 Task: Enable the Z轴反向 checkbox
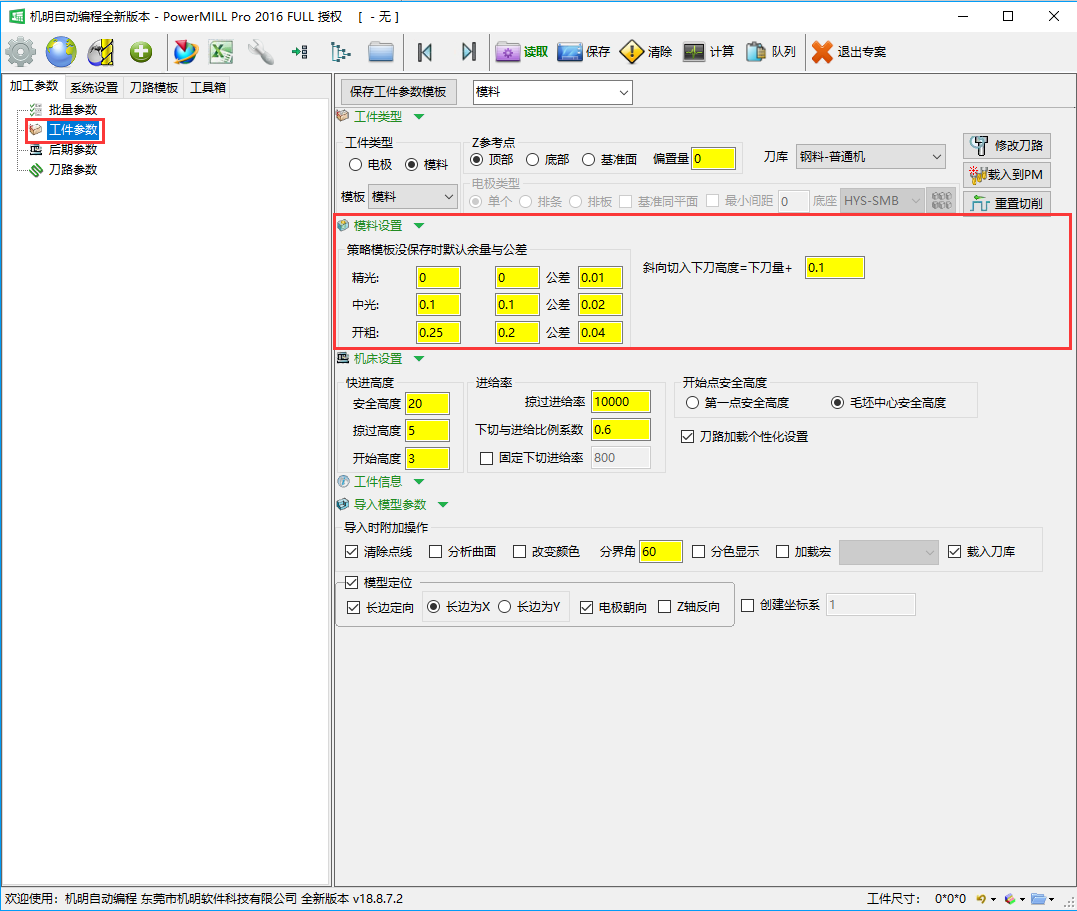pos(664,607)
